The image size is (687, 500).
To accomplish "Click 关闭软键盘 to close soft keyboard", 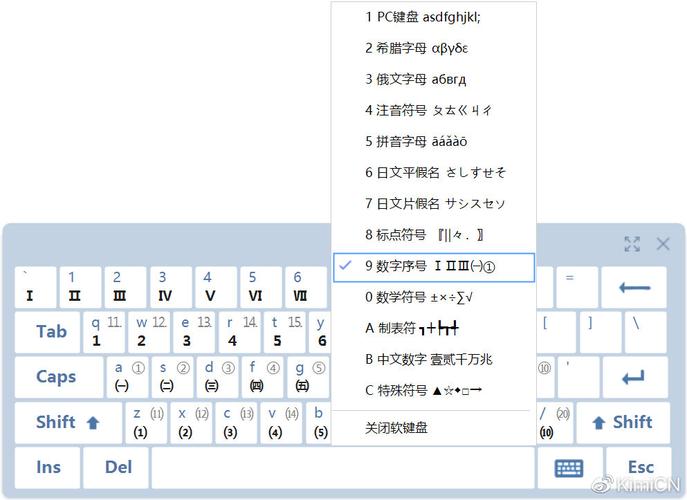I will 434,428.
